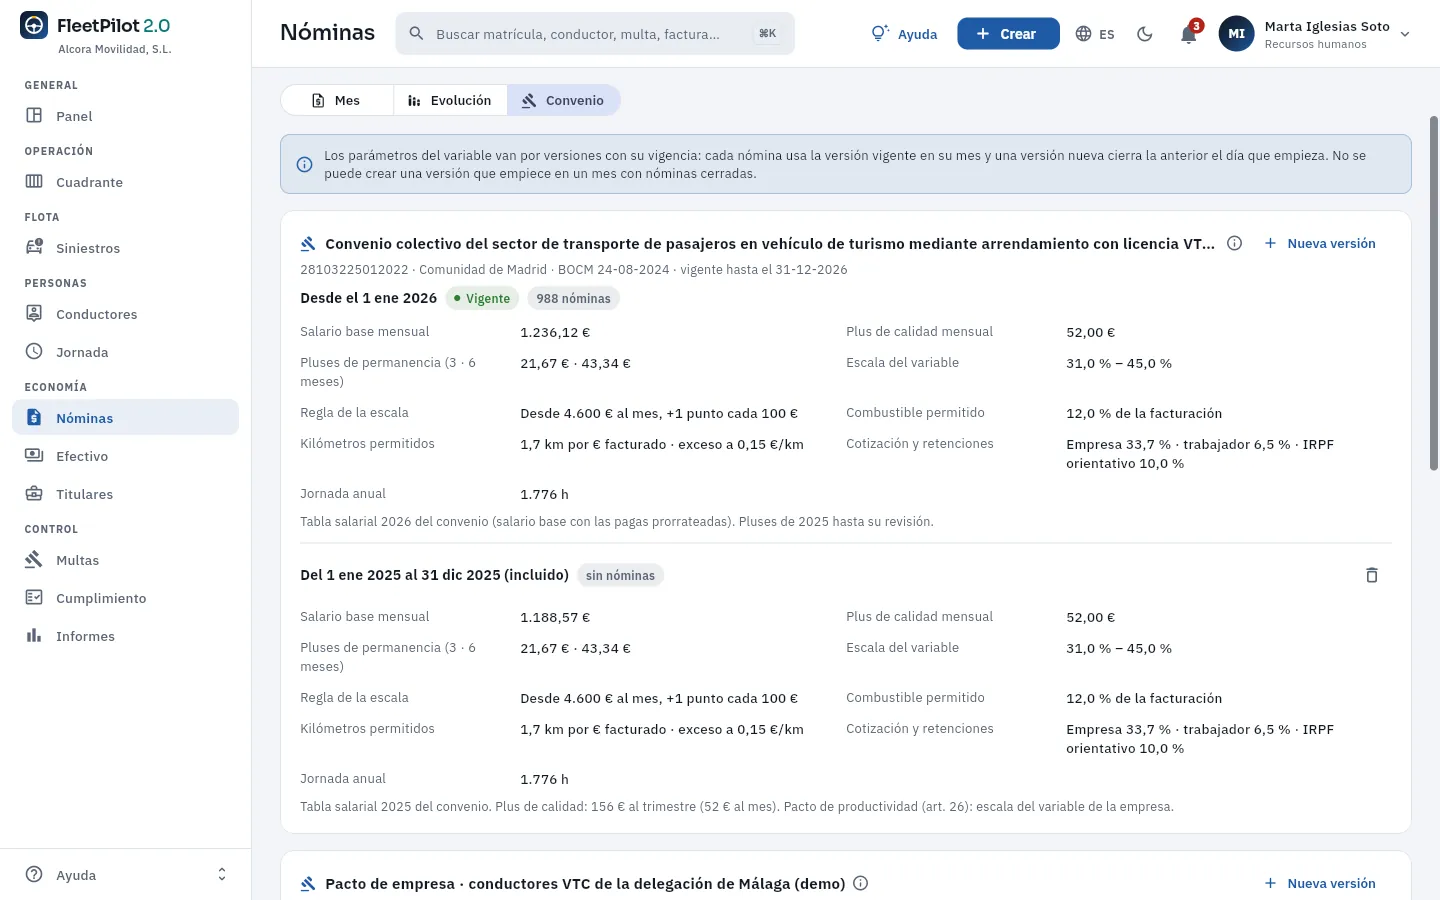Image resolution: width=1440 pixels, height=900 pixels.
Task: Click the info icon in the blue banner
Action: (305, 165)
